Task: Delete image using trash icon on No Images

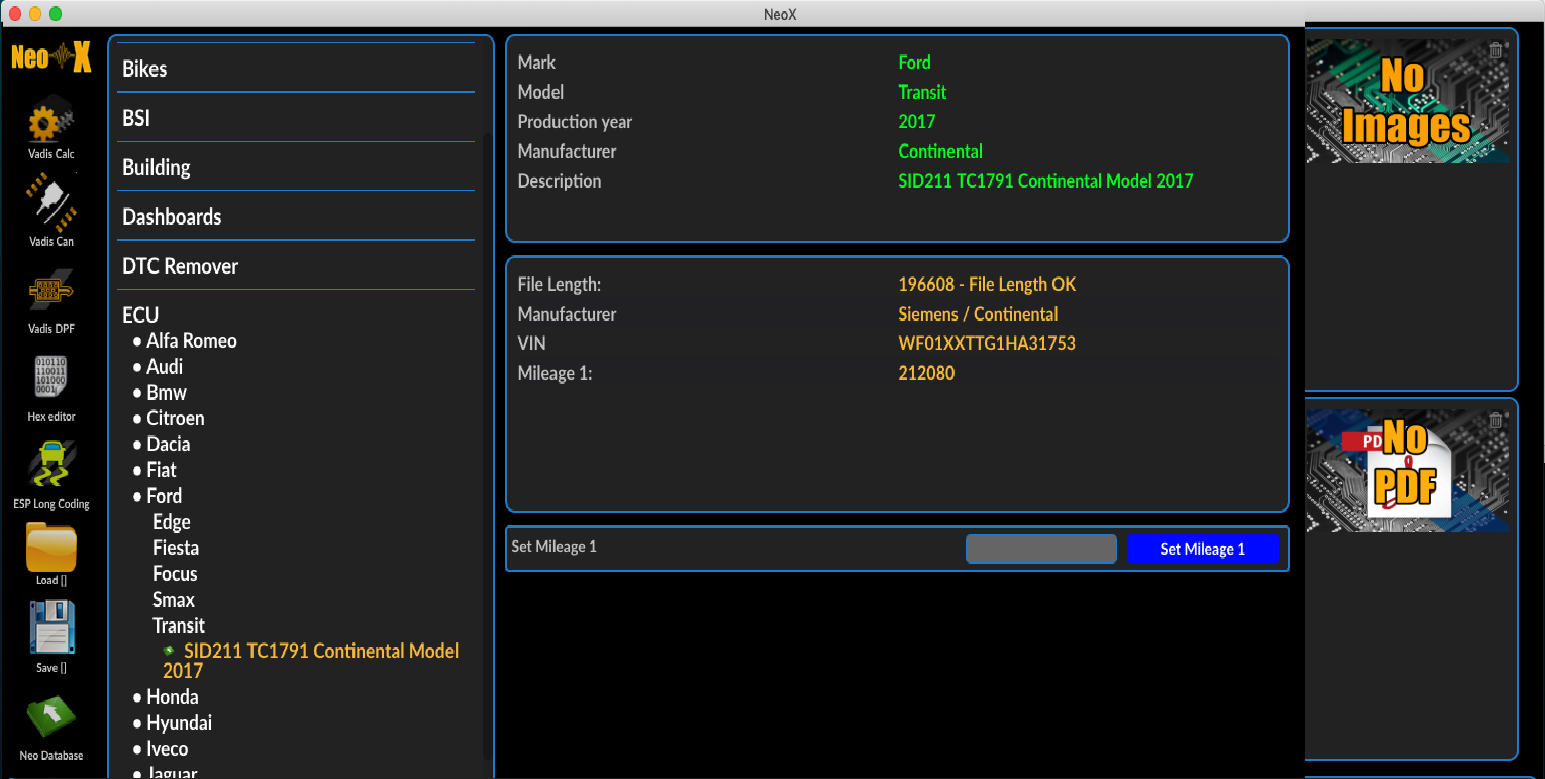Action: 1495,50
